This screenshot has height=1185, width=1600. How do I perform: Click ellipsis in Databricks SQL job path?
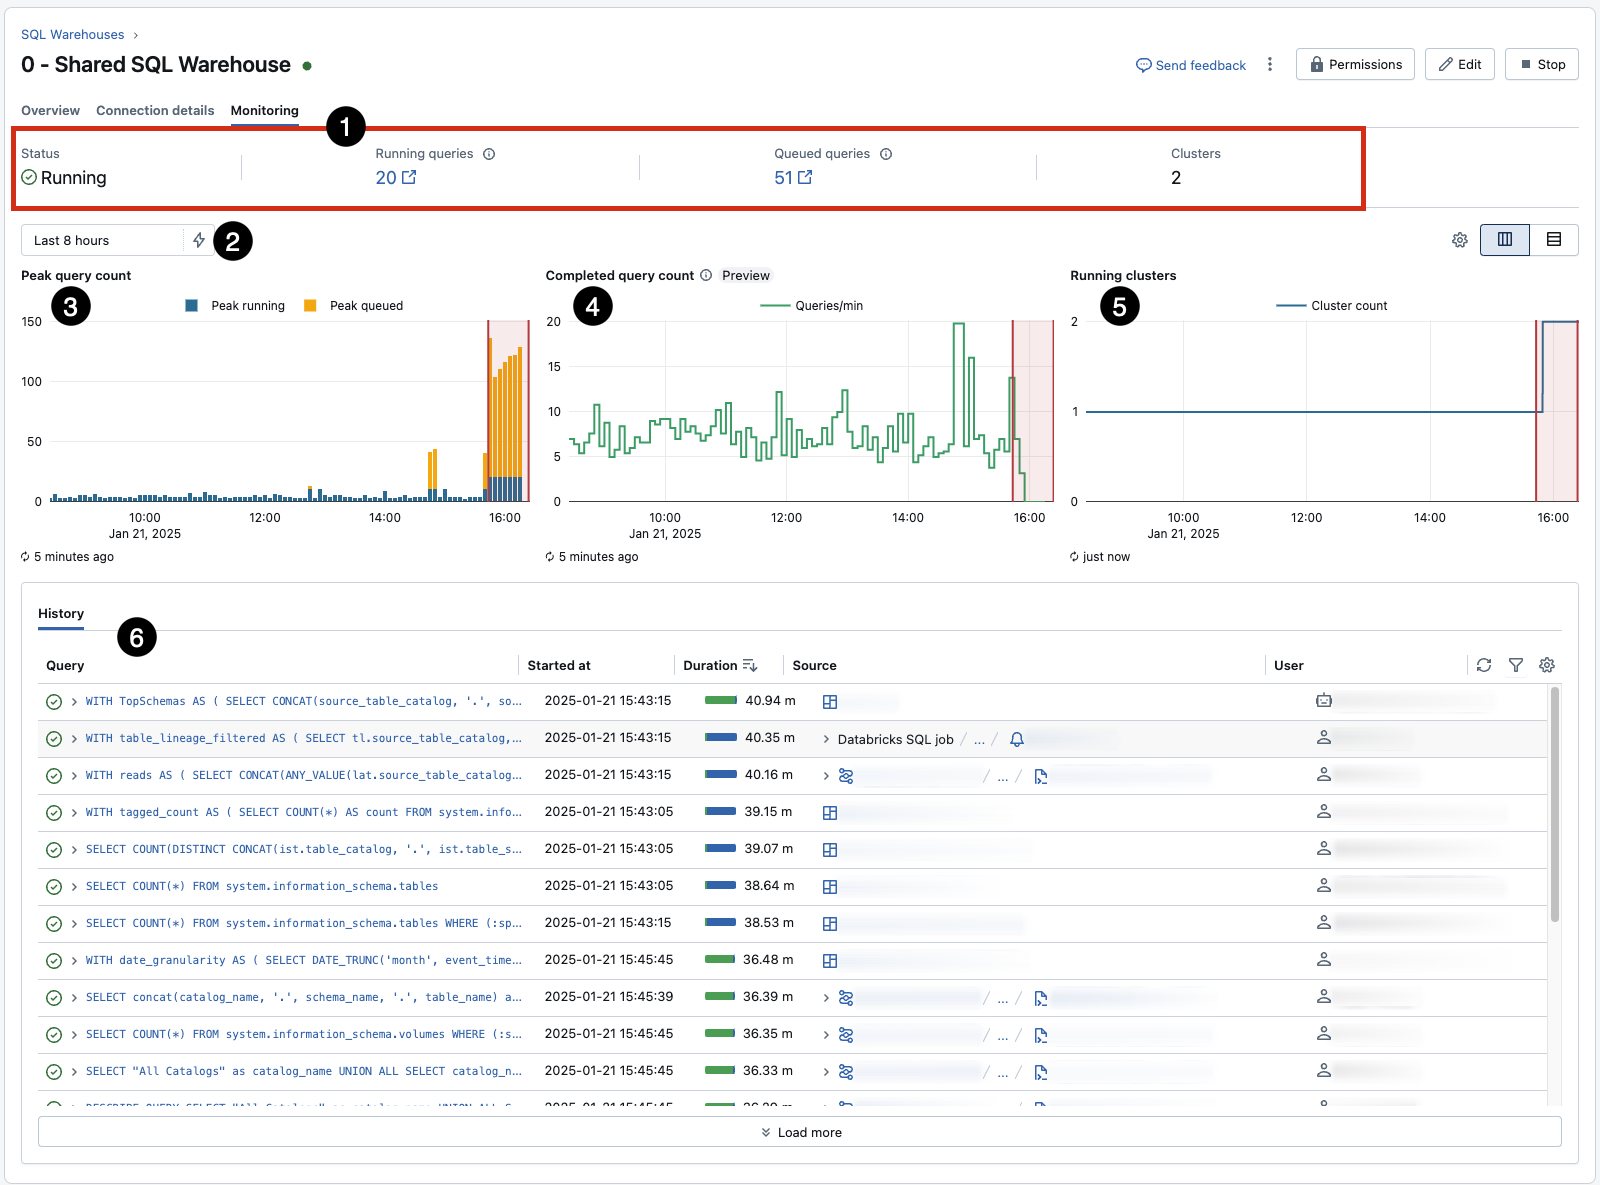coord(979,740)
